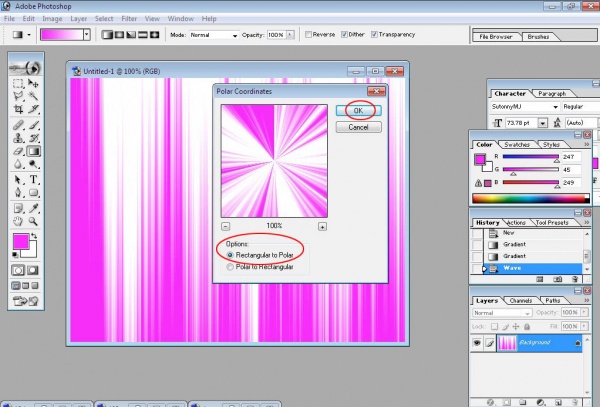The width and height of the screenshot is (600, 407).
Task: Open the File Browser tab
Action: [x=496, y=37]
